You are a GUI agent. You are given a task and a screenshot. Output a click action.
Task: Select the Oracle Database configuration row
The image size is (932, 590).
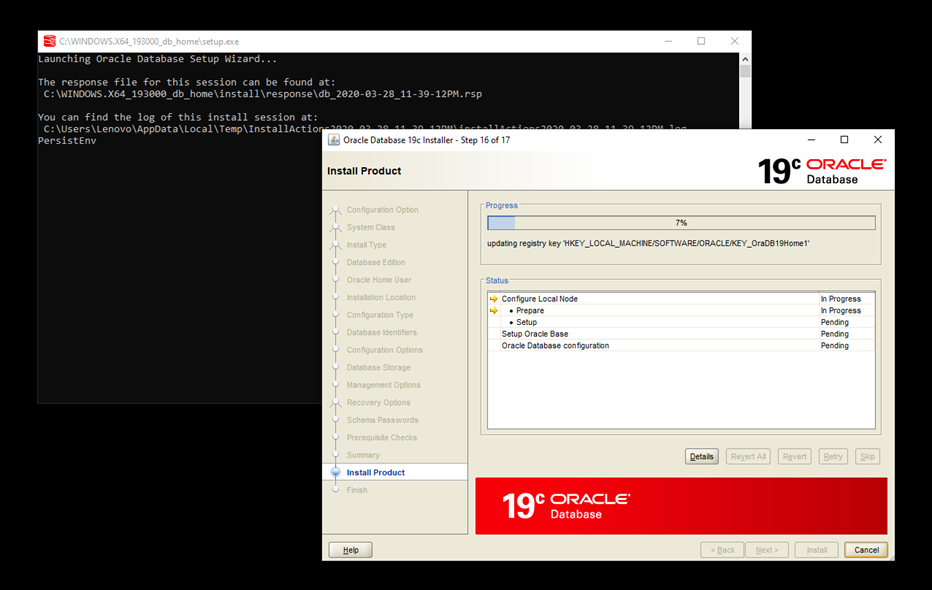(x=681, y=345)
